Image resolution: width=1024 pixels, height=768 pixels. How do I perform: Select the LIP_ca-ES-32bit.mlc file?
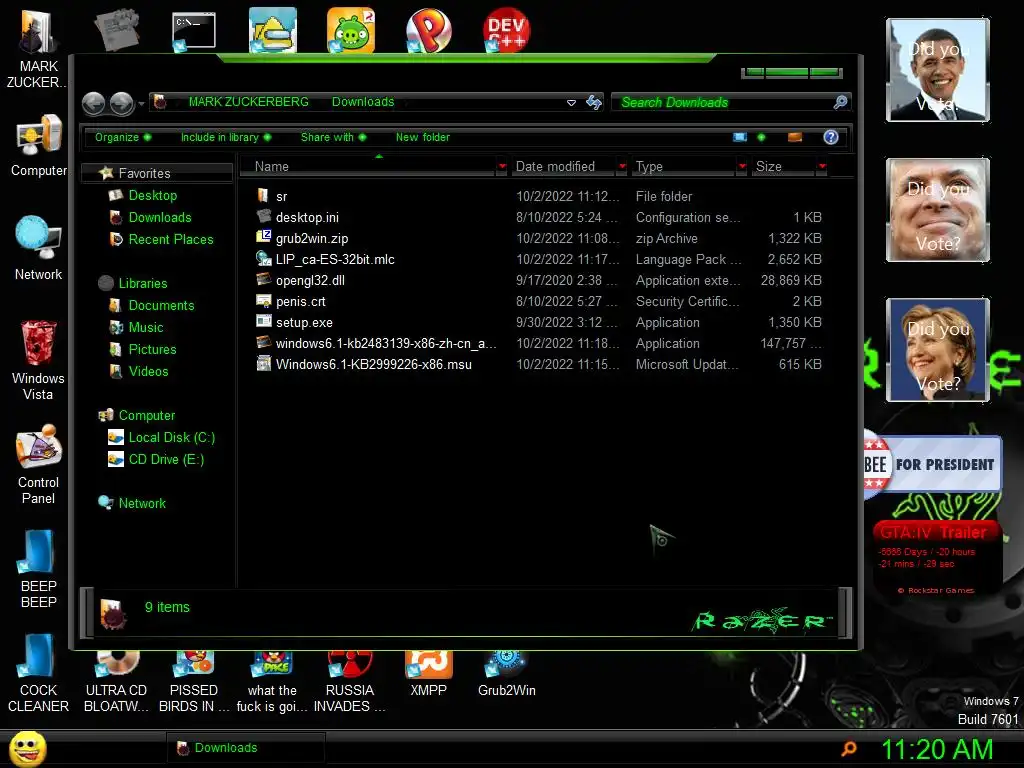(x=334, y=259)
